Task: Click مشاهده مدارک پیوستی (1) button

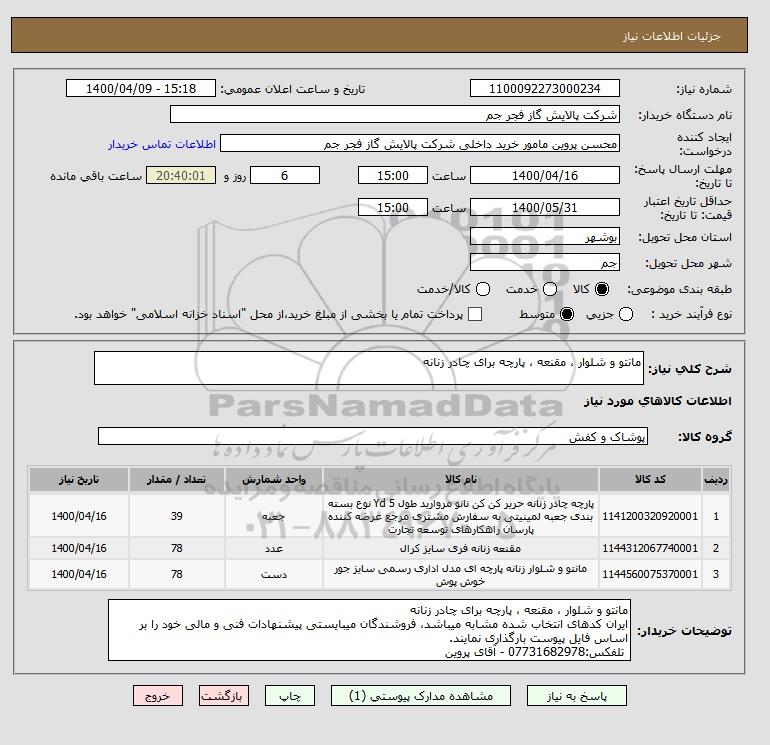Action: 421,696
